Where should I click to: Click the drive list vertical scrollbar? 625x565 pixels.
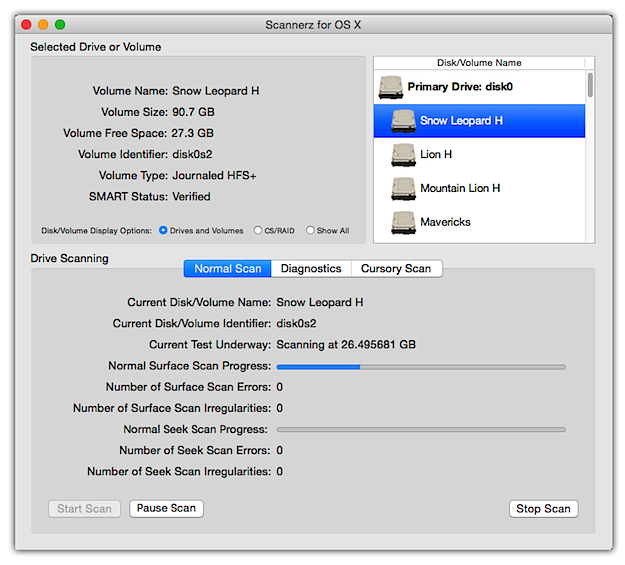(589, 85)
